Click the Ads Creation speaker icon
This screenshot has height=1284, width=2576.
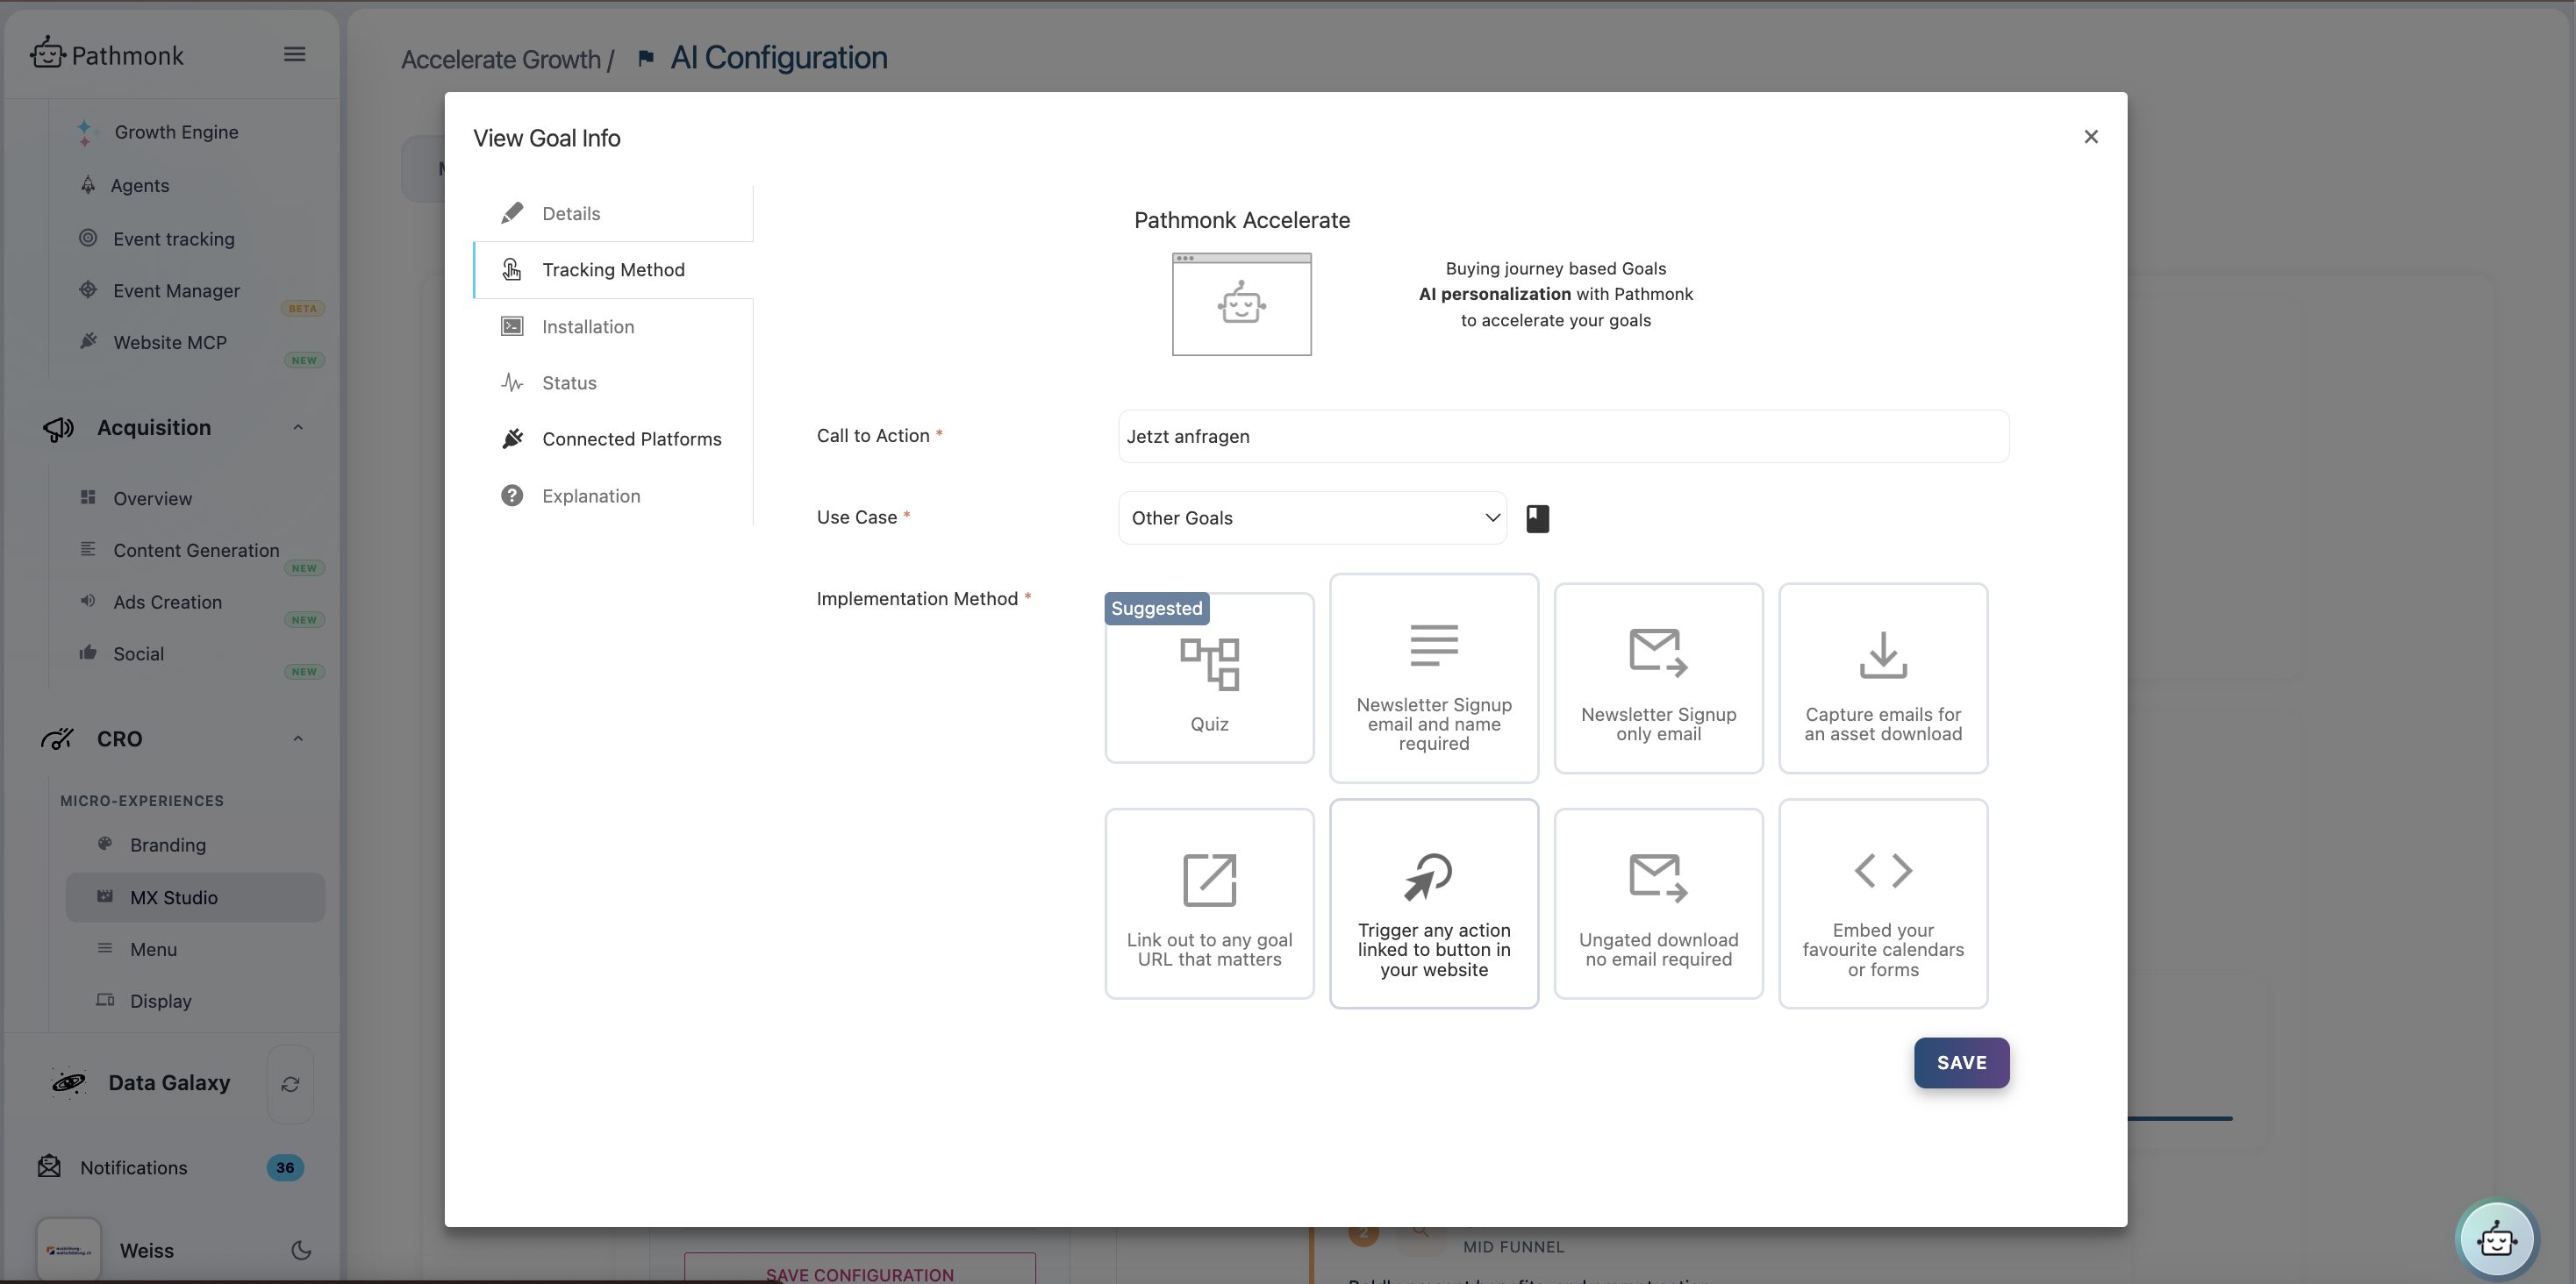click(x=88, y=601)
